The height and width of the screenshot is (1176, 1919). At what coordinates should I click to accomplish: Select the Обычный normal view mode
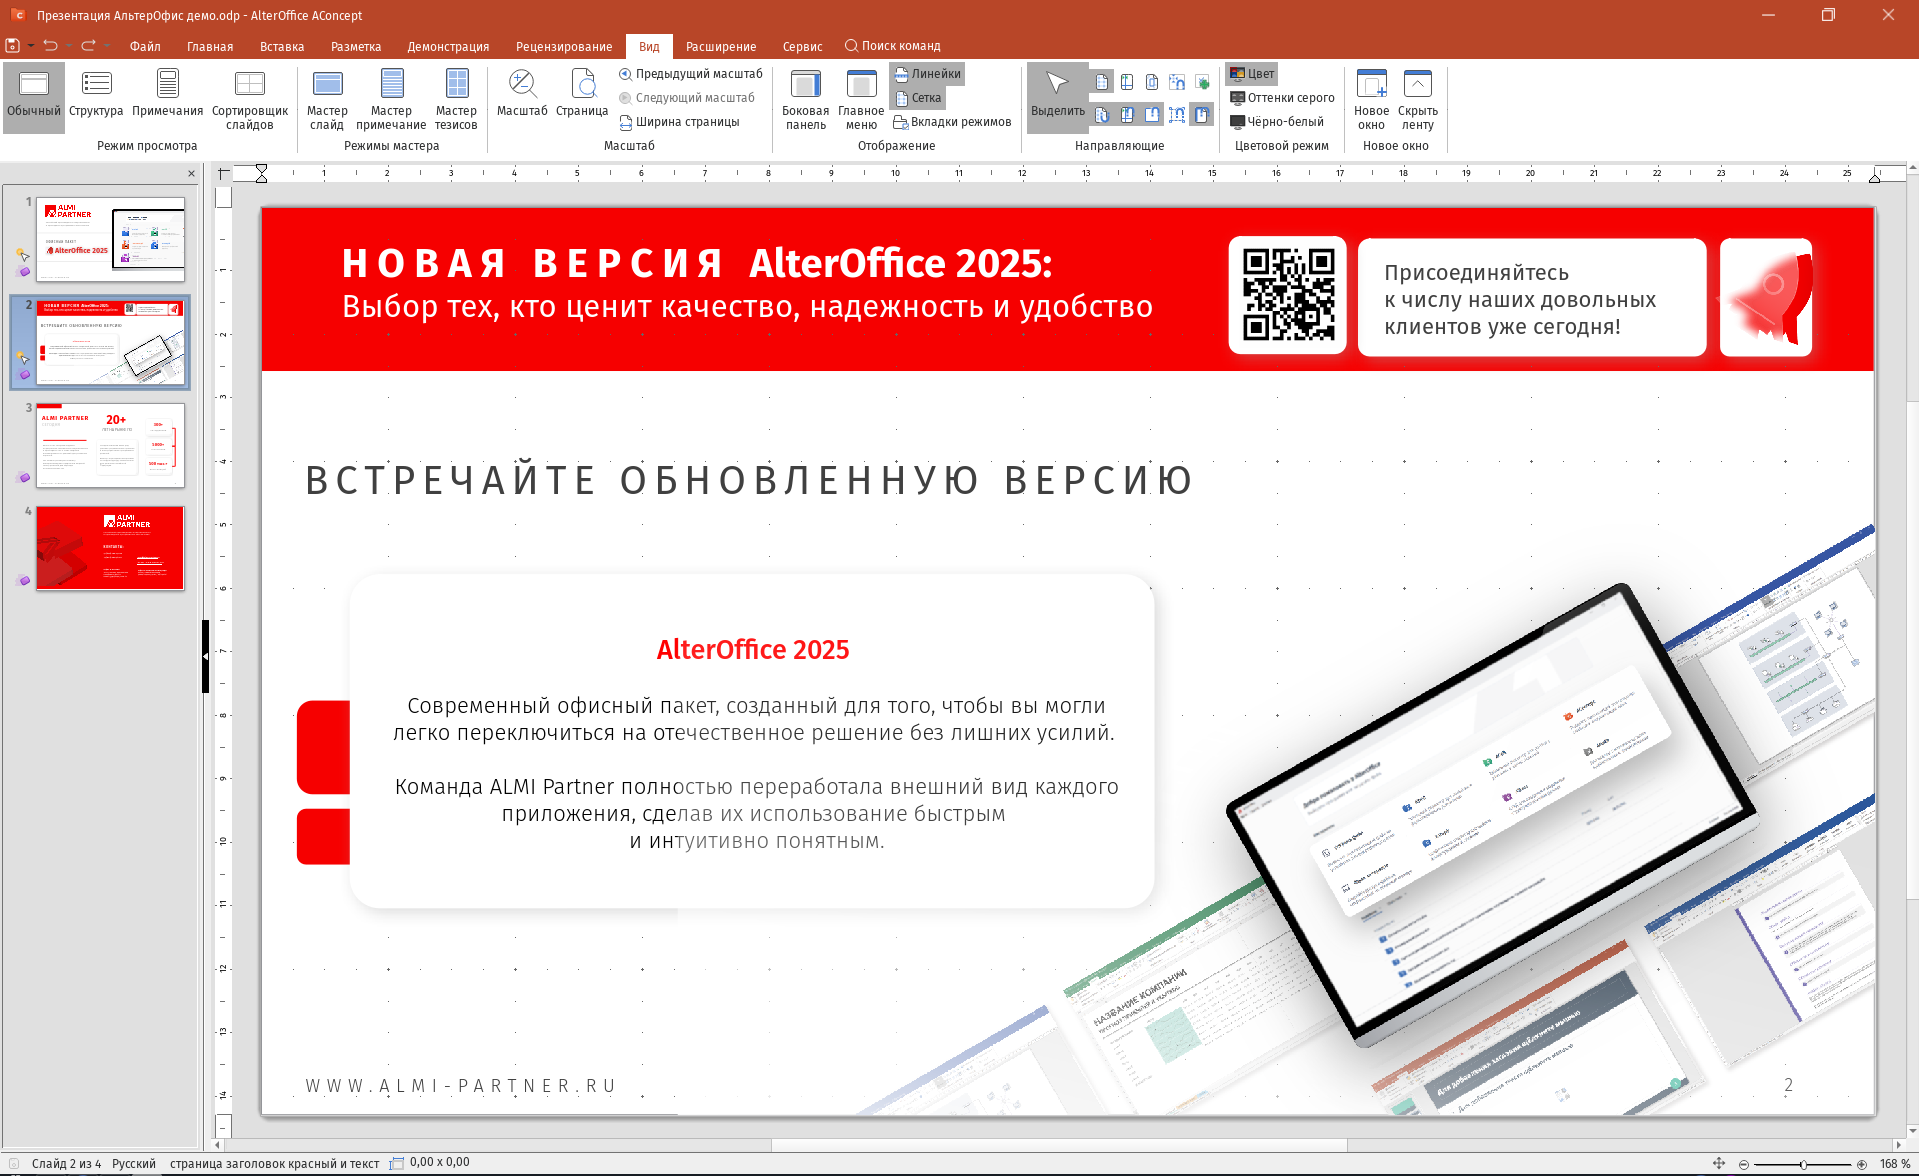pyautogui.click(x=34, y=98)
